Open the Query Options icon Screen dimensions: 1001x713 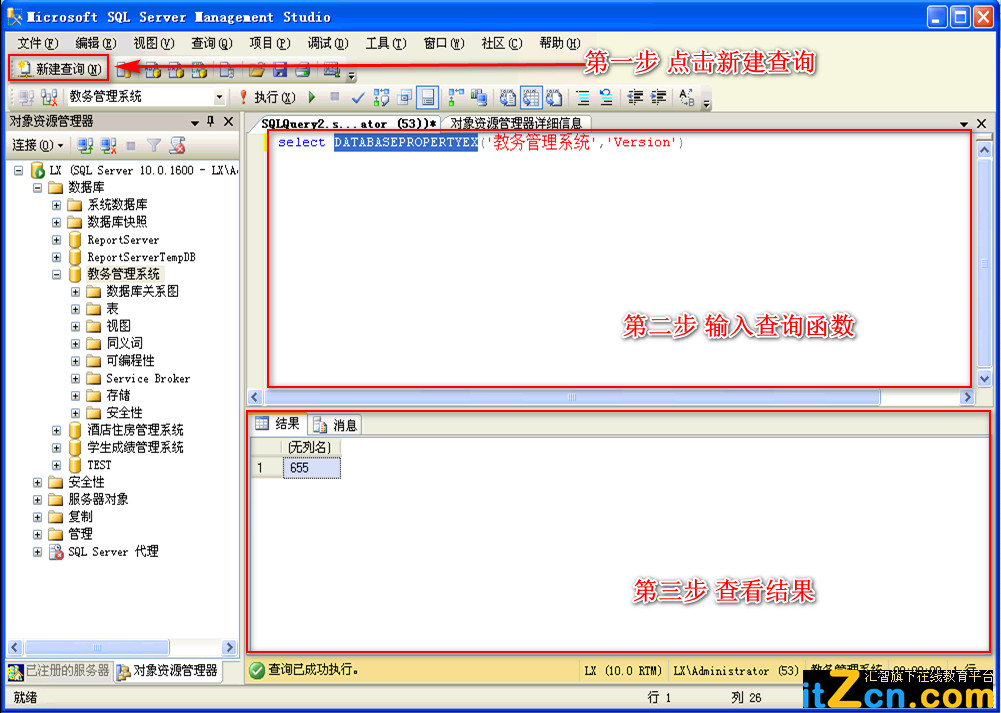coord(404,97)
